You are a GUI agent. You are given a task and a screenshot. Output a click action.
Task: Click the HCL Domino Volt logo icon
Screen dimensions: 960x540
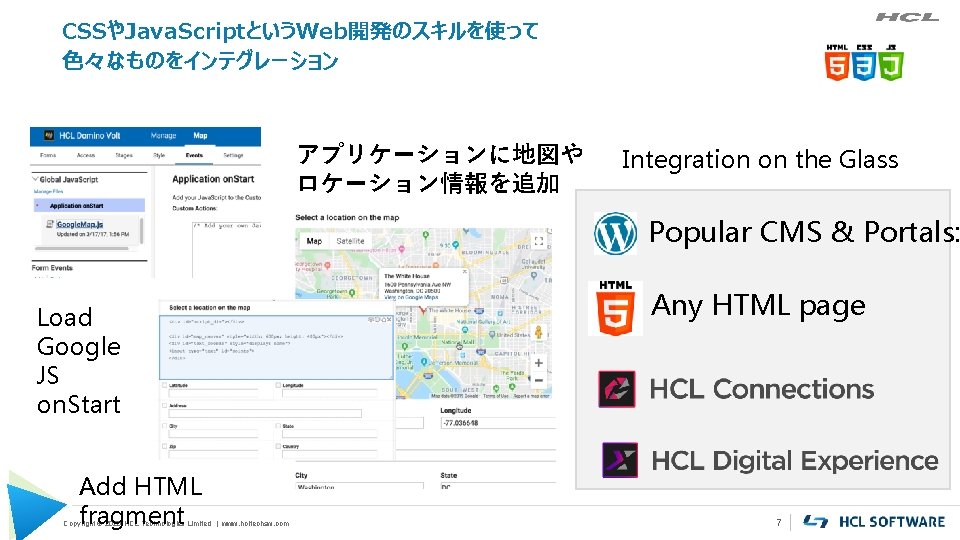pos(50,135)
